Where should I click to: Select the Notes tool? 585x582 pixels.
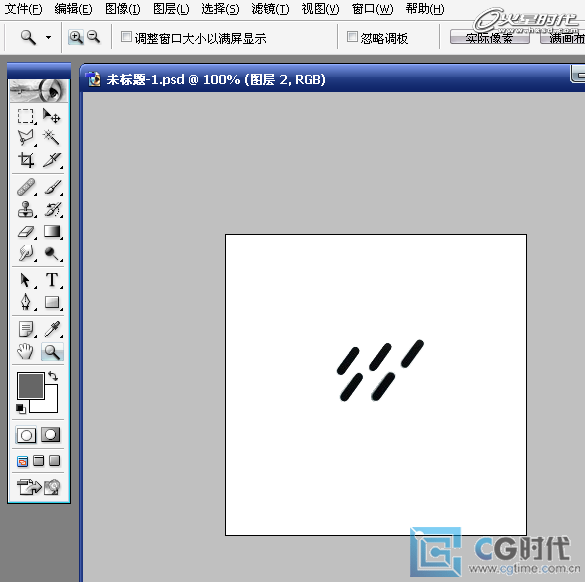pyautogui.click(x=26, y=329)
